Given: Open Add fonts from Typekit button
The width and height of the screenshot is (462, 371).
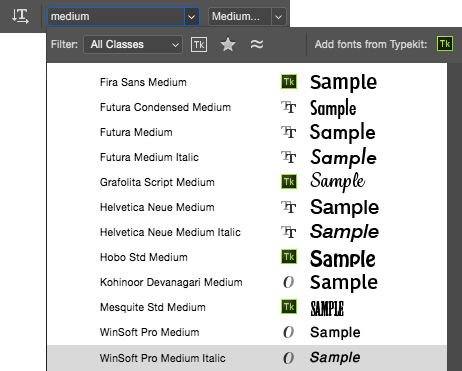Looking at the screenshot, I should point(445,44).
